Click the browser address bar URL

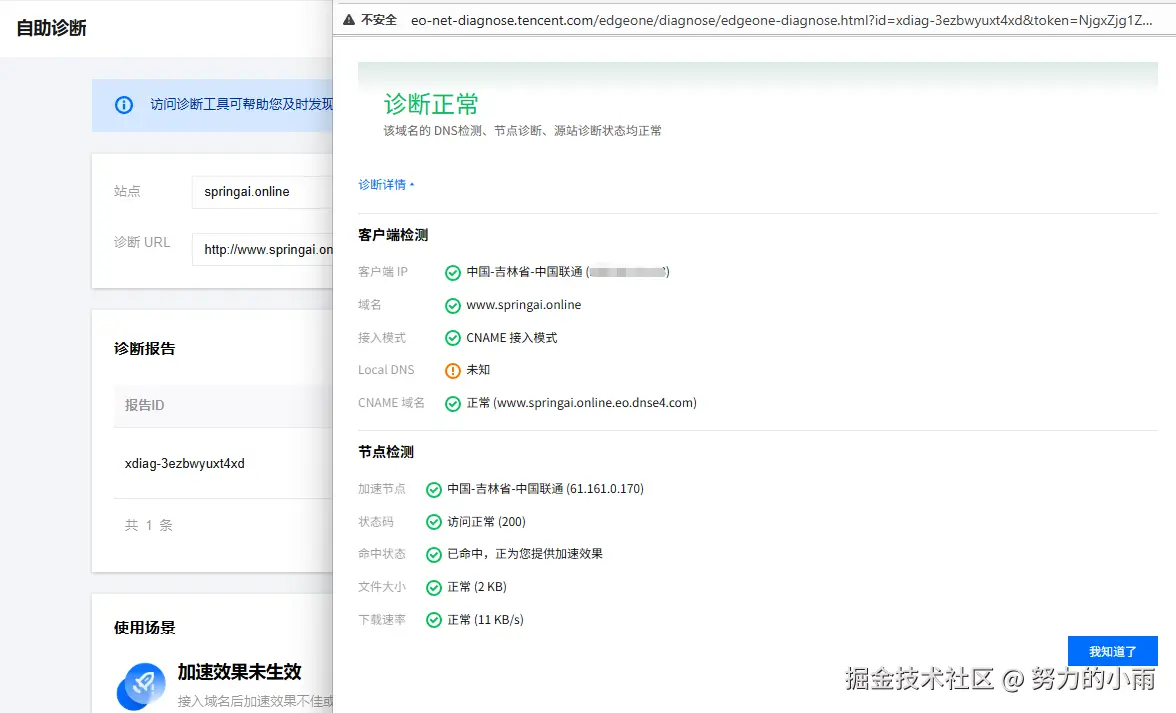(x=781, y=20)
